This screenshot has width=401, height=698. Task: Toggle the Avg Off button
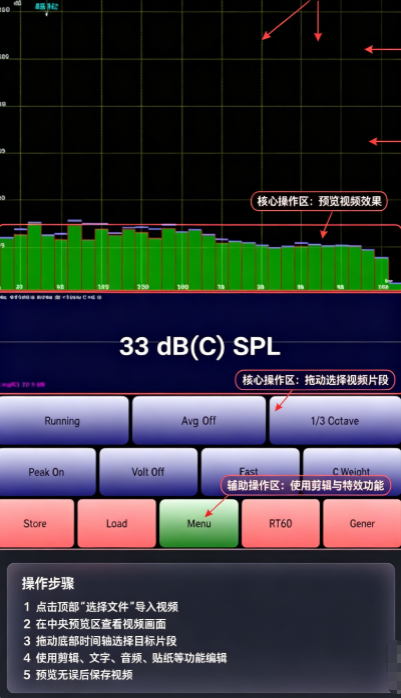point(198,420)
